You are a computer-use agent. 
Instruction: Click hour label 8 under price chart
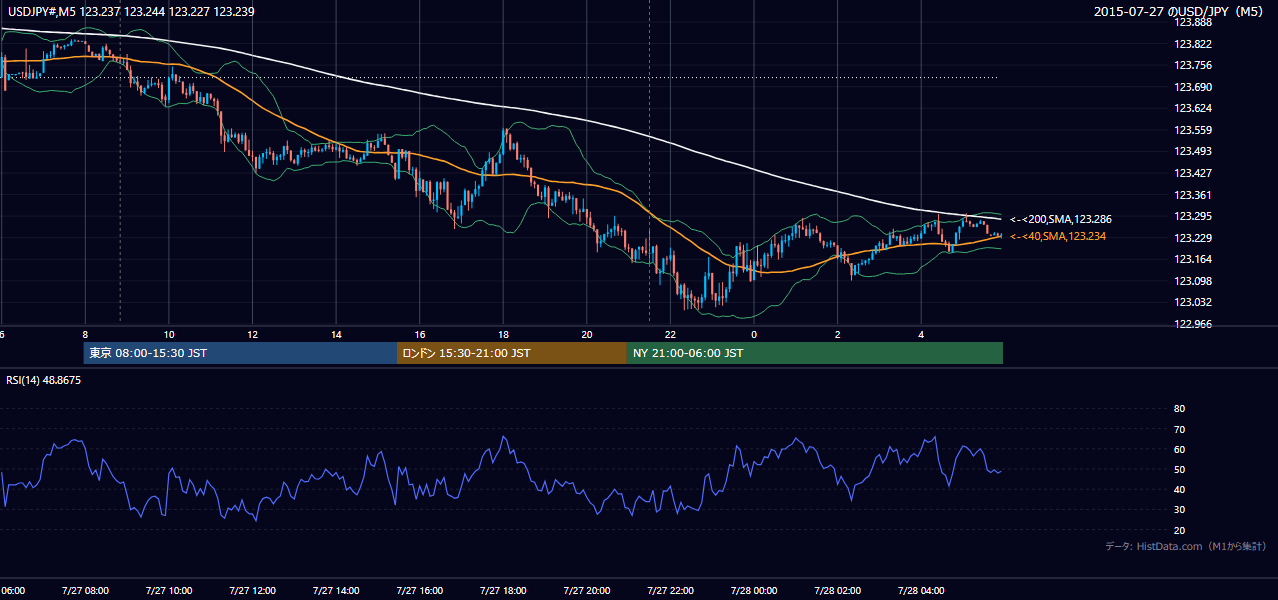85,335
